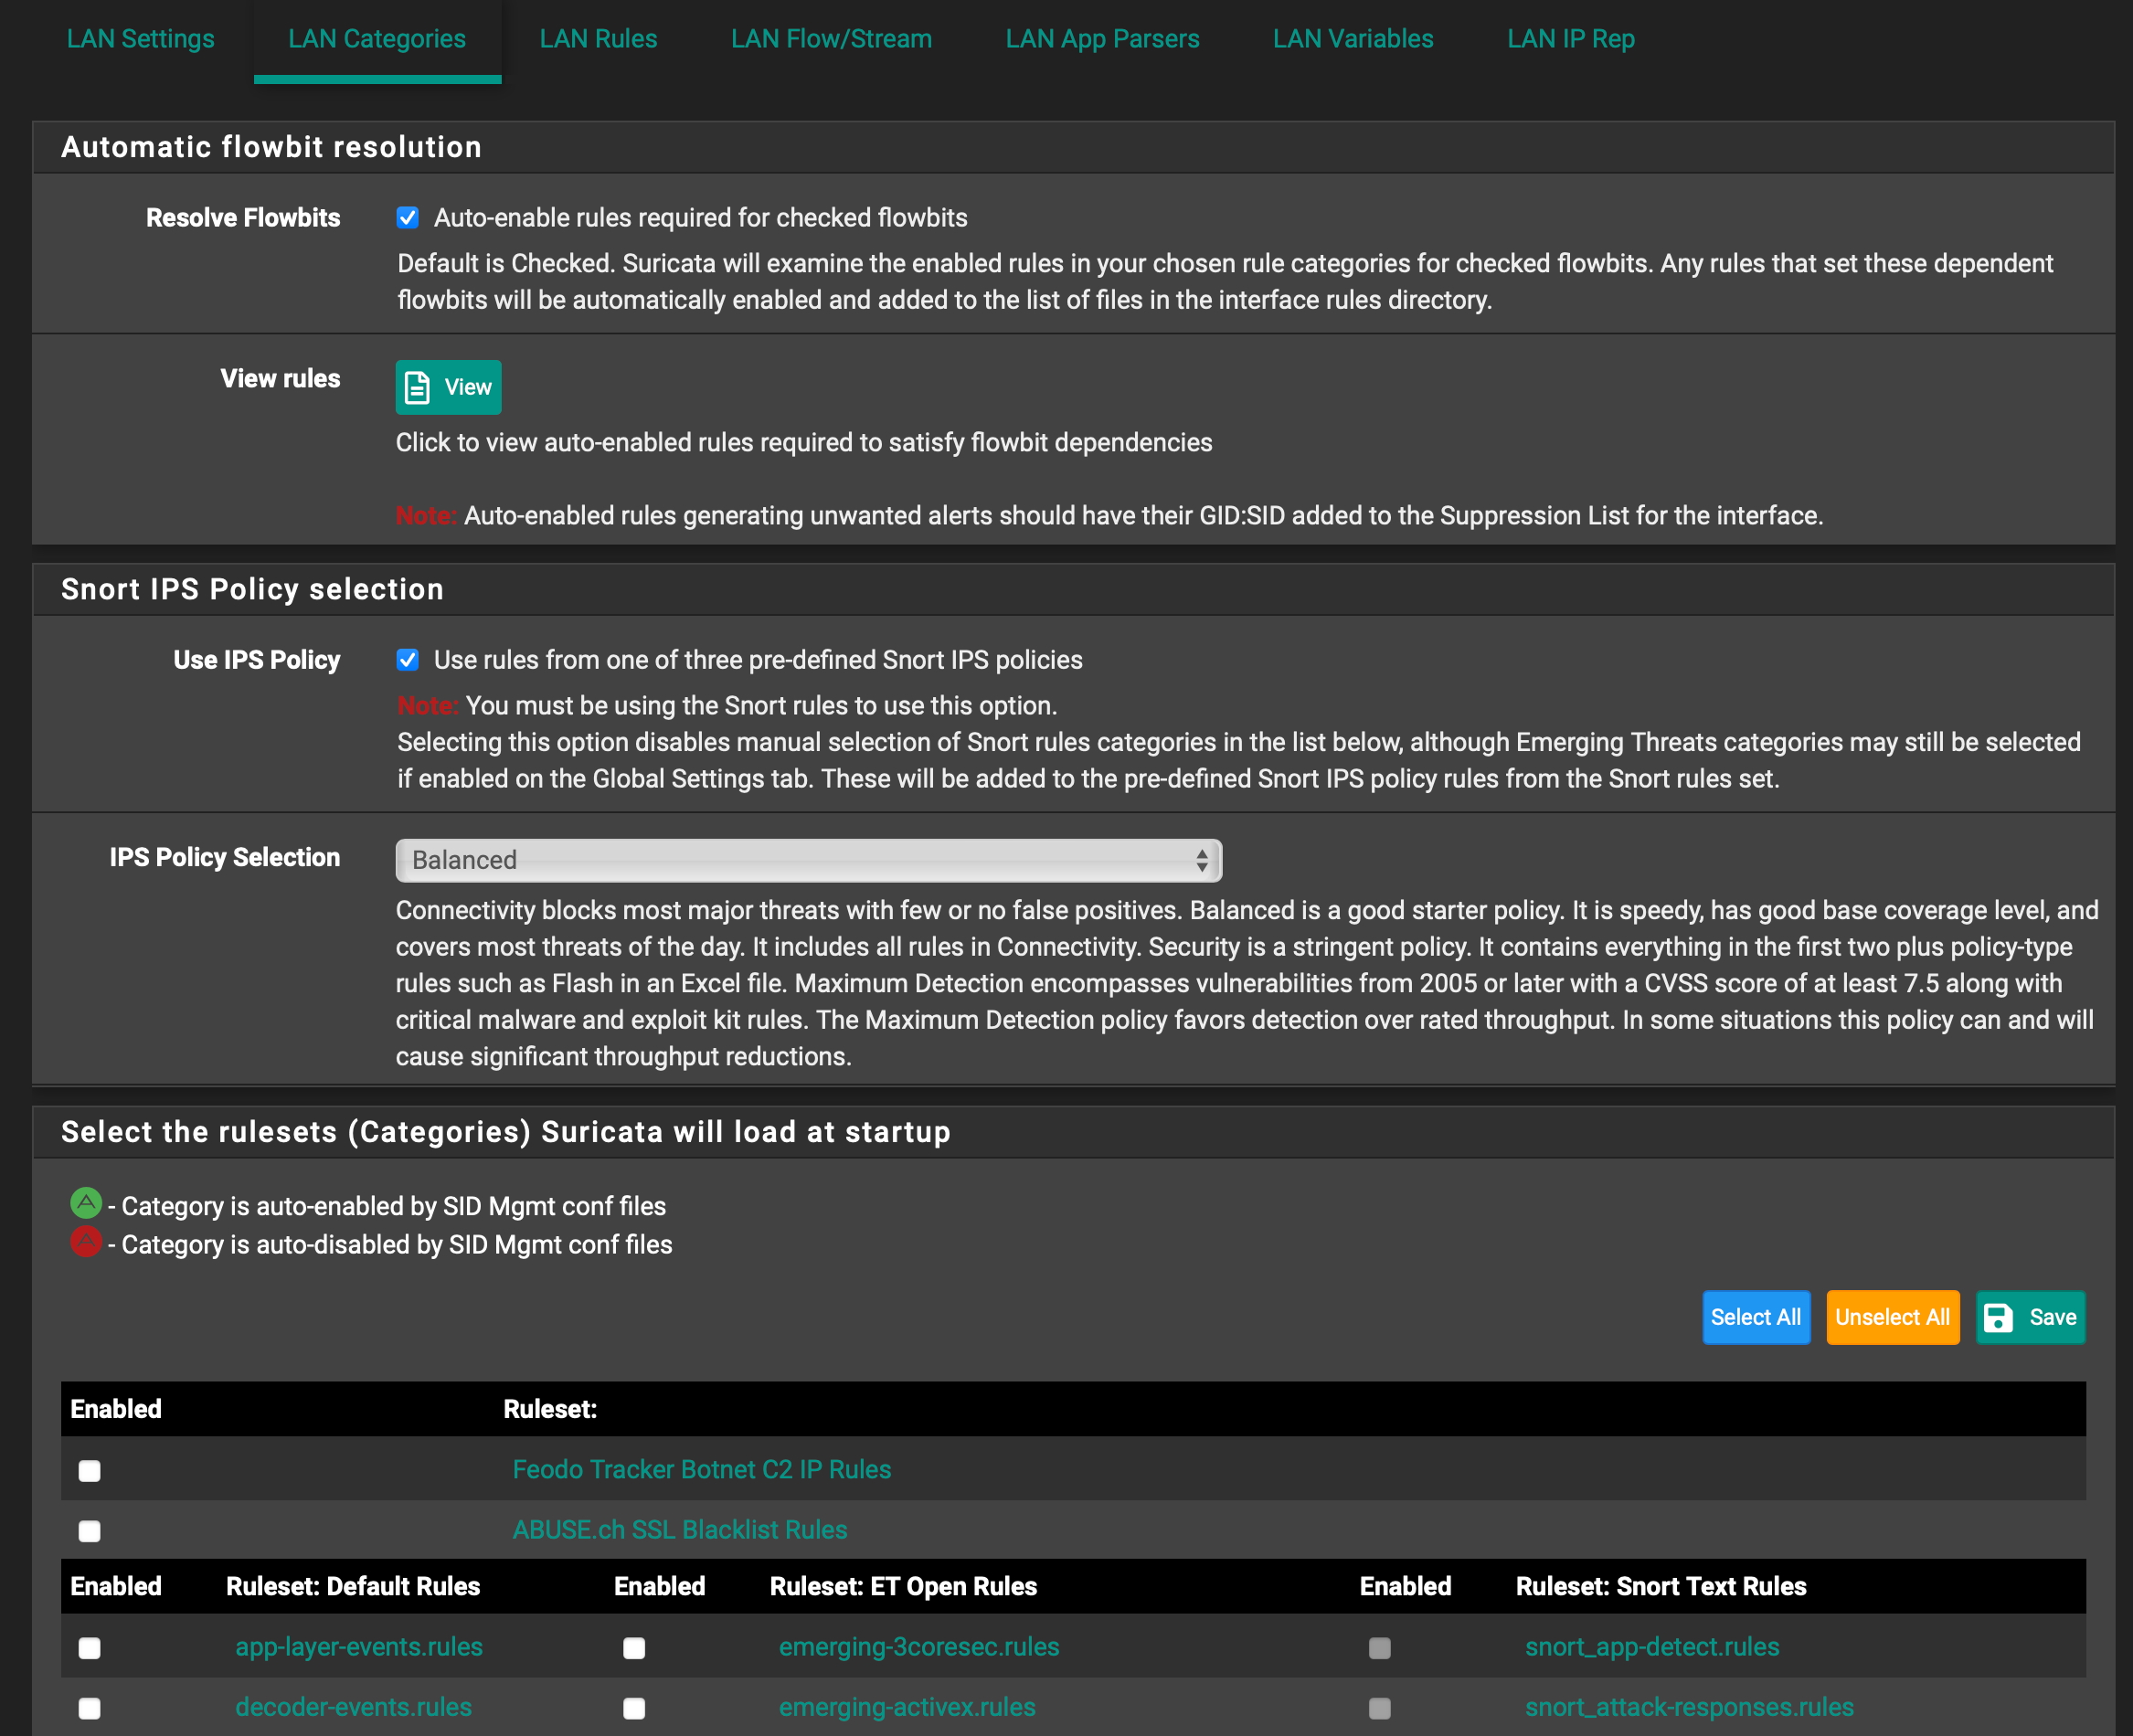Open decoder-events.rules link
This screenshot has height=1736, width=2133.
click(353, 1706)
